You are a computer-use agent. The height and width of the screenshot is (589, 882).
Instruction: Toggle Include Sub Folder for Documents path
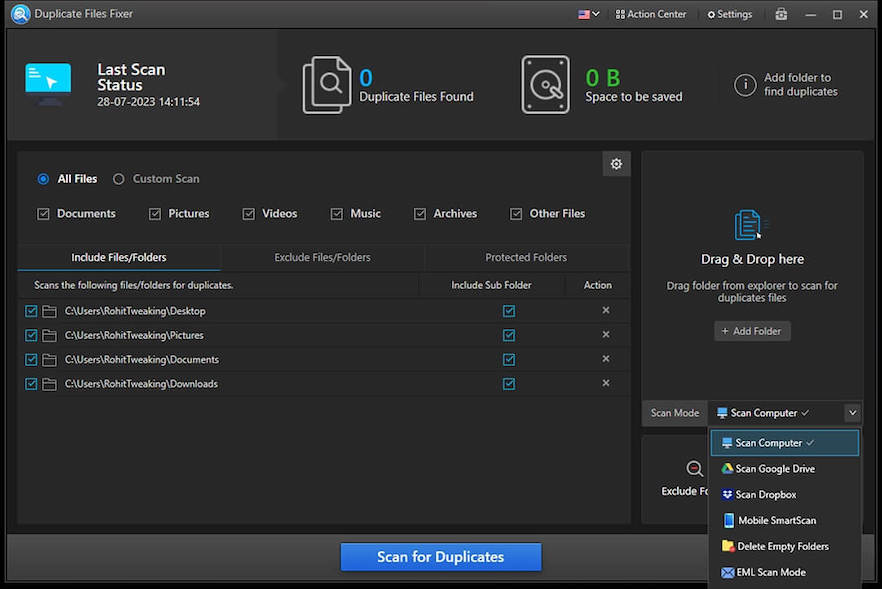click(x=509, y=359)
